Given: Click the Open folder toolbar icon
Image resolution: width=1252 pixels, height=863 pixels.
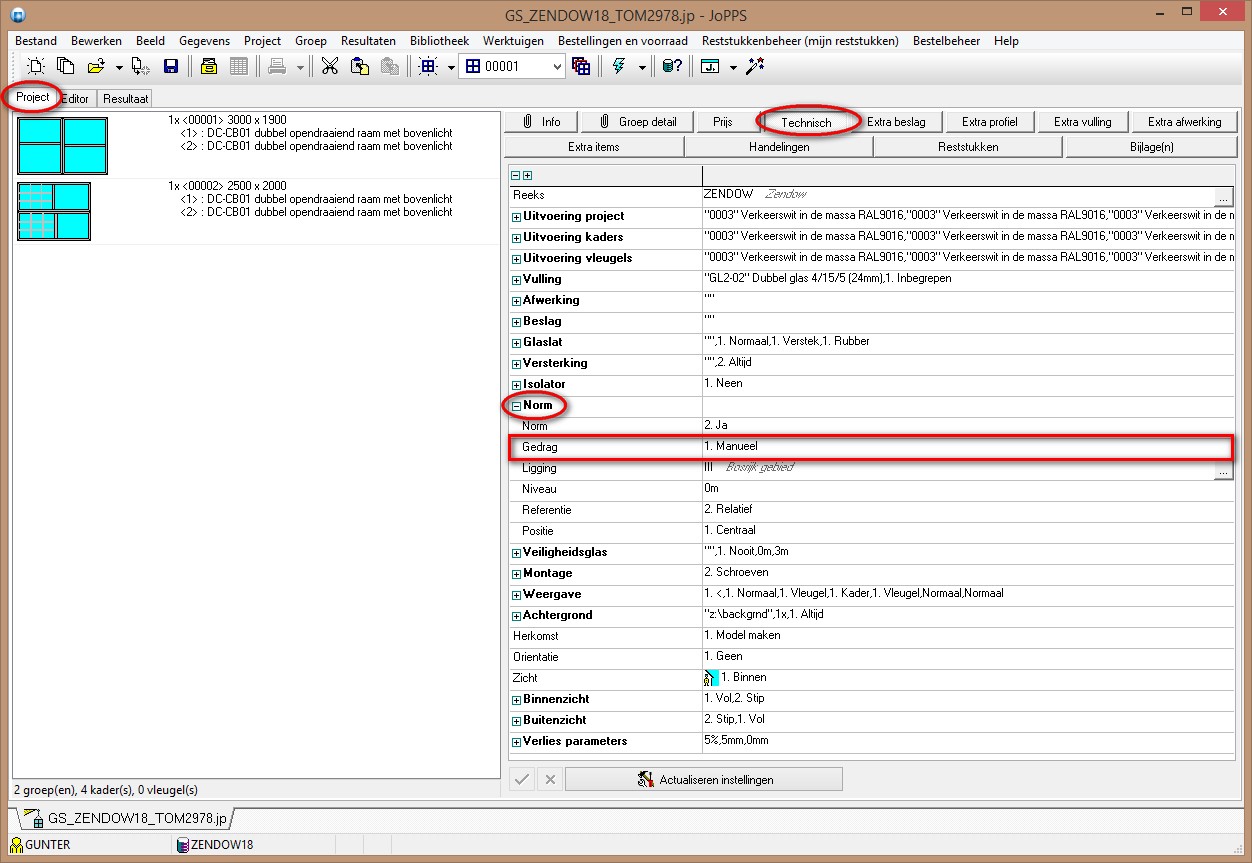Looking at the screenshot, I should [x=96, y=67].
